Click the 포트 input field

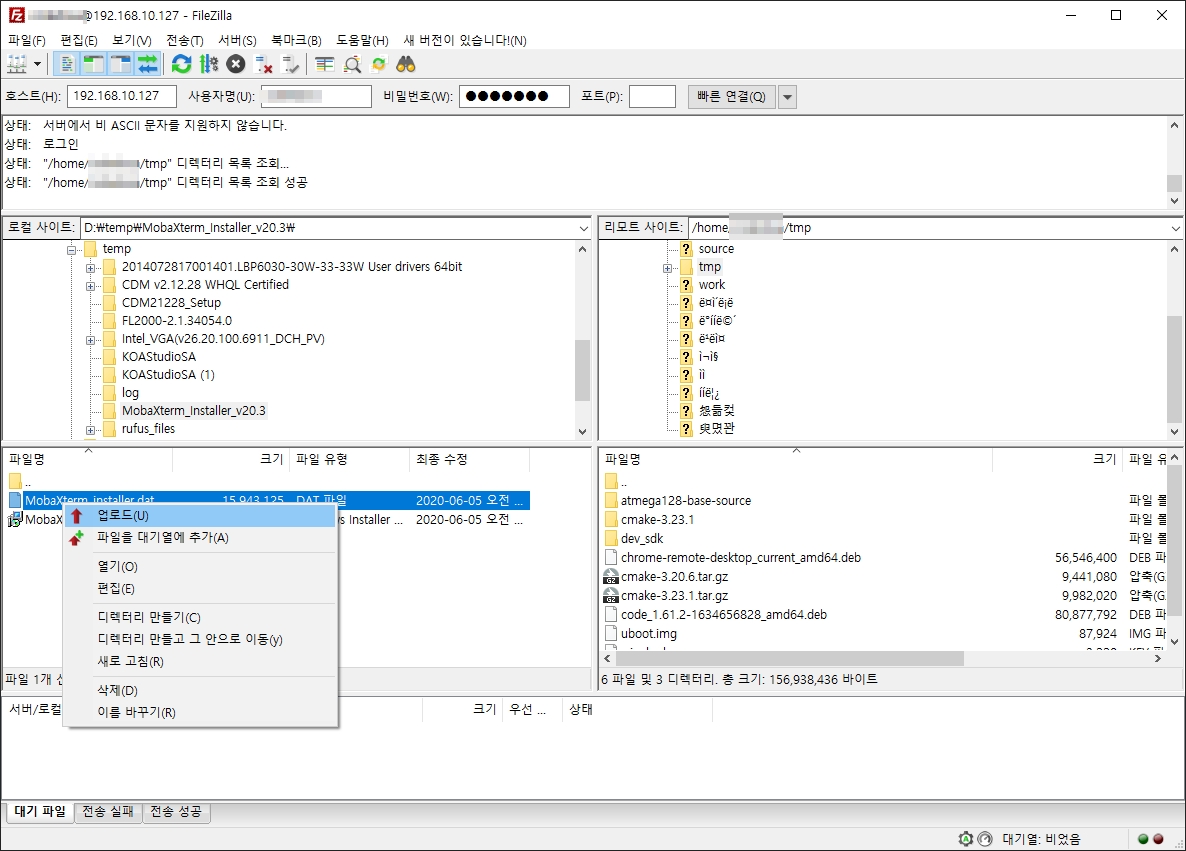pyautogui.click(x=652, y=96)
